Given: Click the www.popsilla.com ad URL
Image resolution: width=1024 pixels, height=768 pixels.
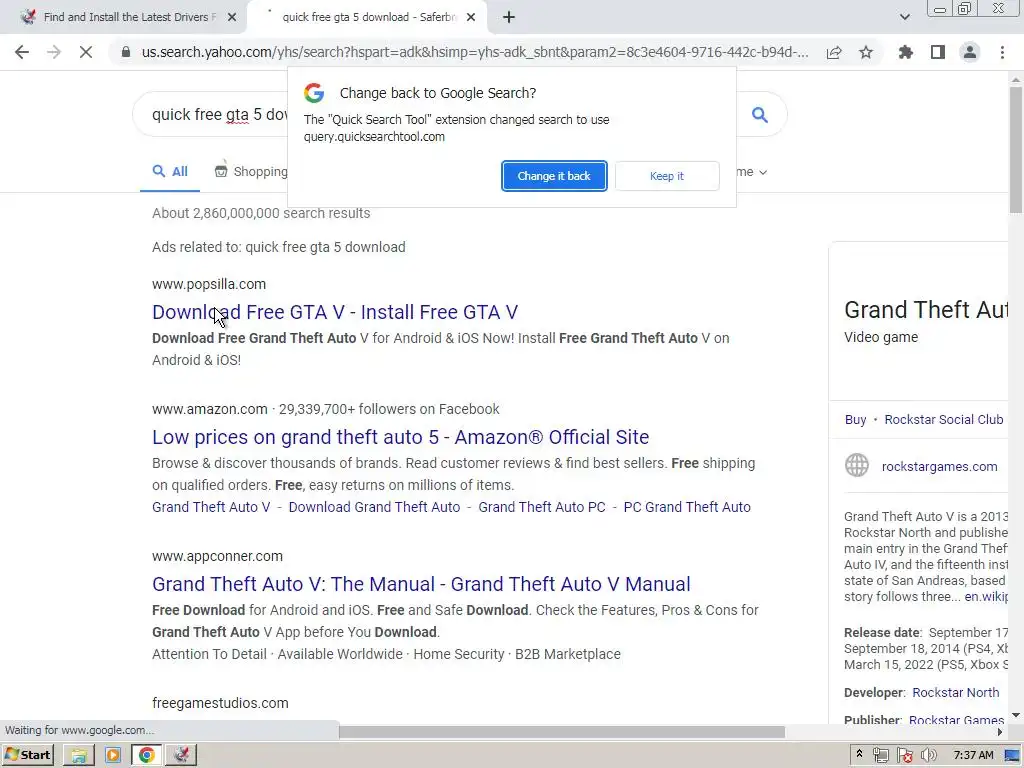Looking at the screenshot, I should pyautogui.click(x=209, y=284).
